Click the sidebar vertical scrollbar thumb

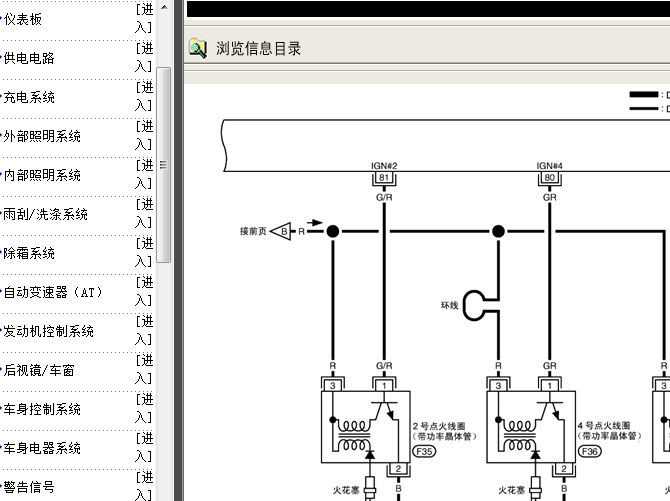[x=164, y=165]
